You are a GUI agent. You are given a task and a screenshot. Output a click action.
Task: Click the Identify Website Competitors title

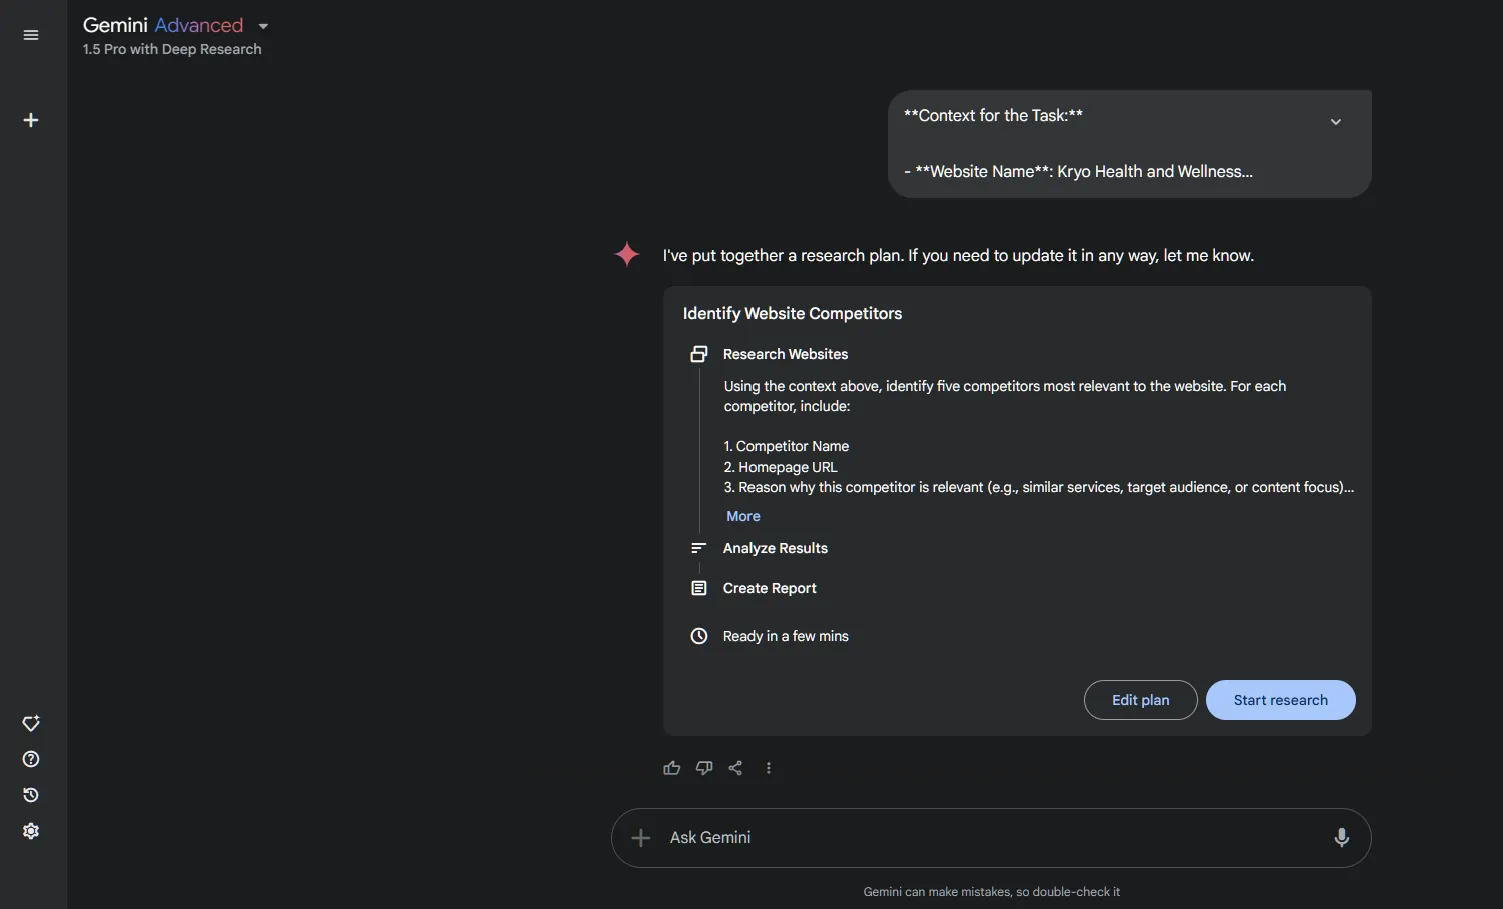[792, 313]
